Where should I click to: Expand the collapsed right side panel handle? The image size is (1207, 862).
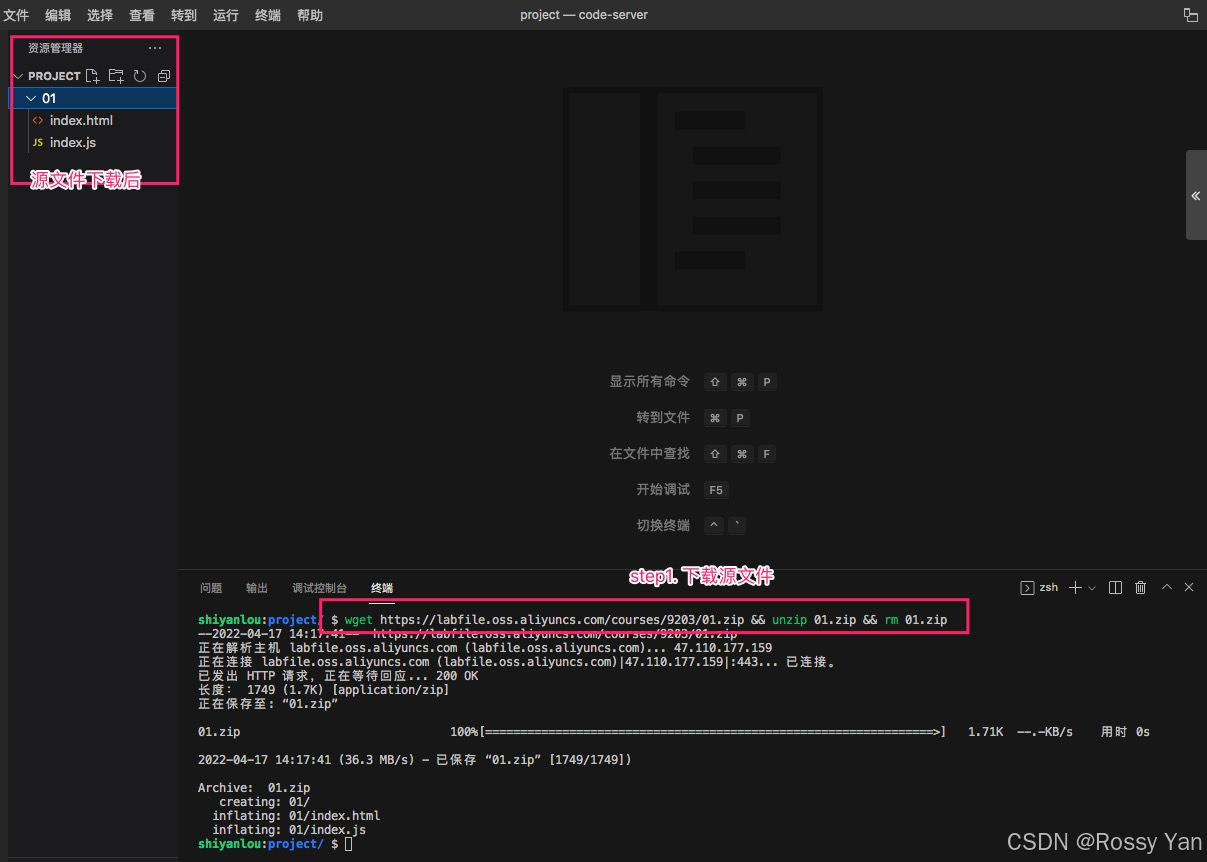tap(1196, 196)
